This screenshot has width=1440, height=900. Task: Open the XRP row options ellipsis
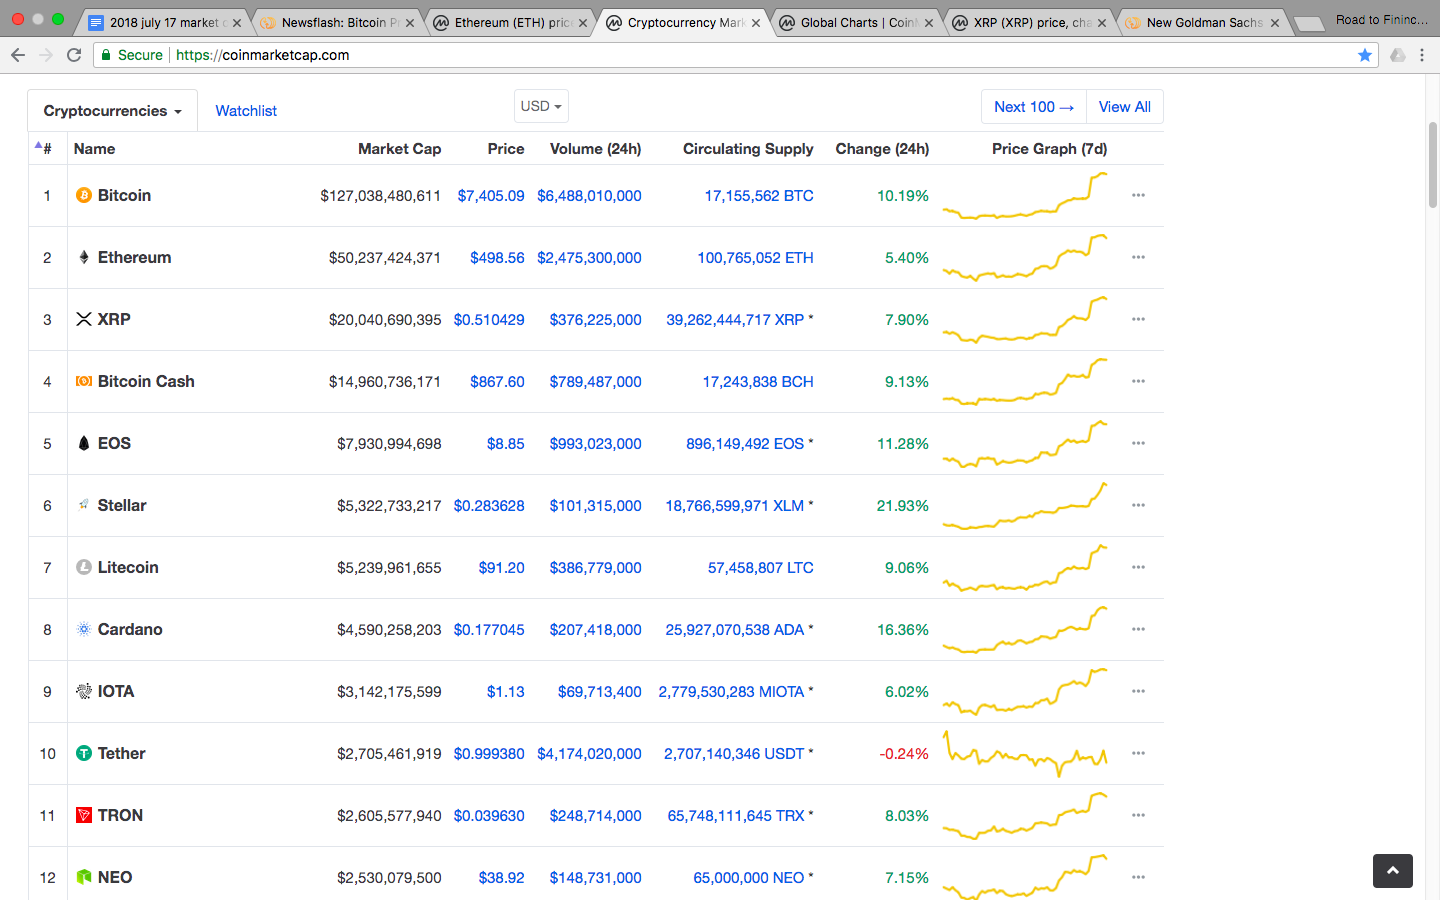tap(1138, 319)
